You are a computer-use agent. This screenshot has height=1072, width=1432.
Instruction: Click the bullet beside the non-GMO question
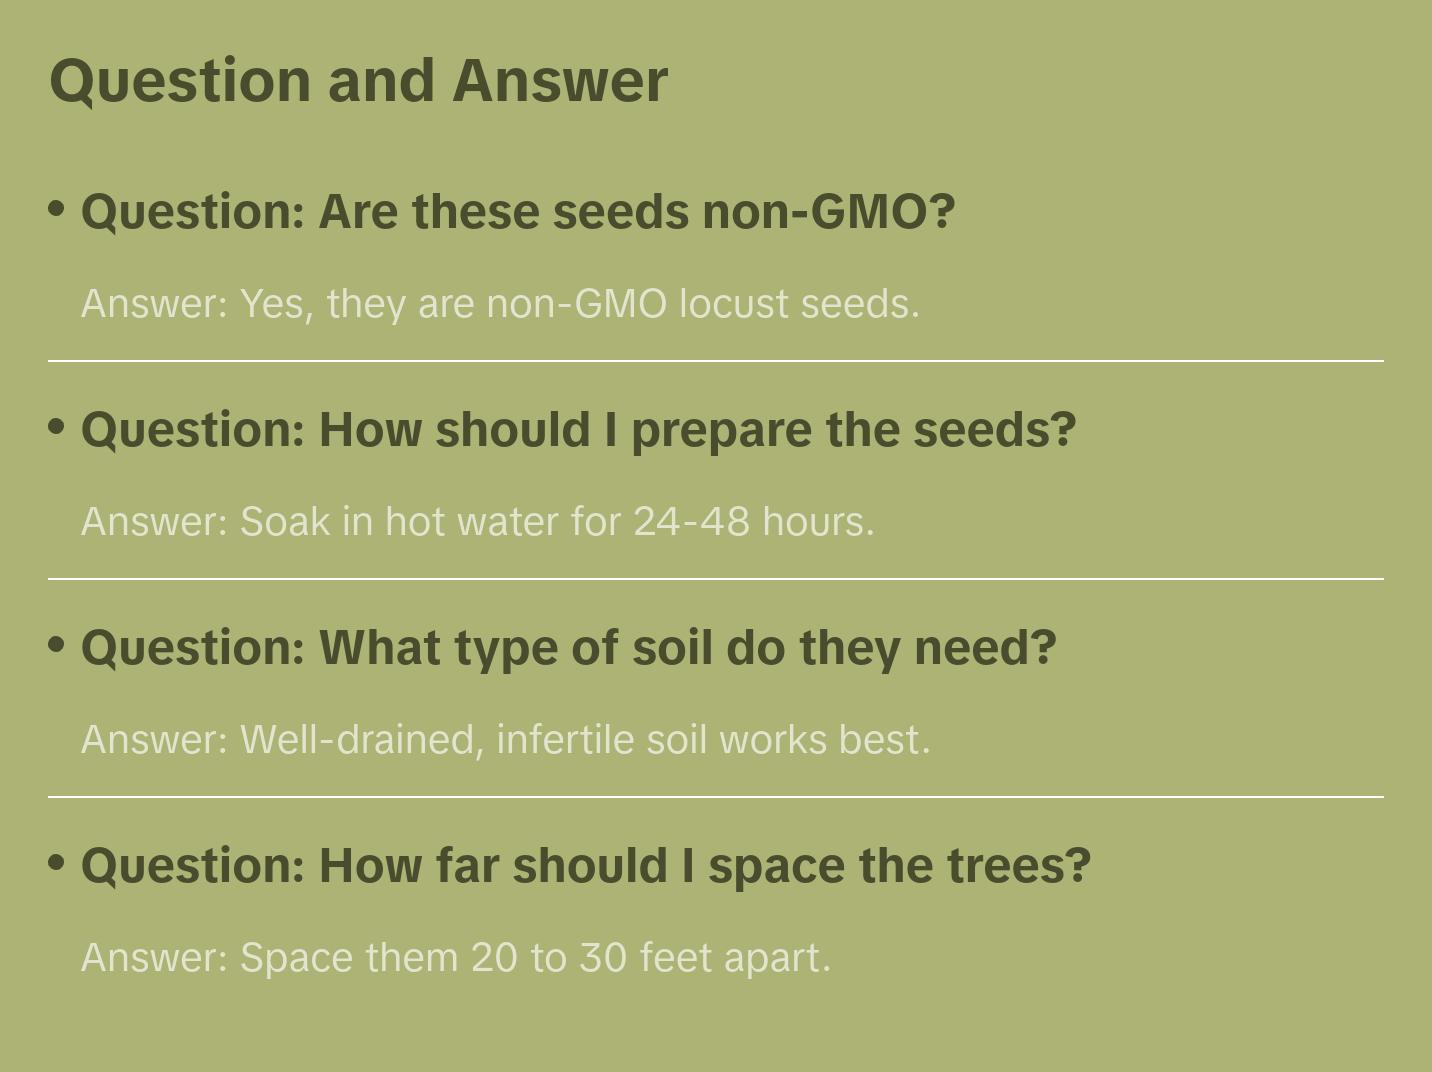[x=57, y=208]
